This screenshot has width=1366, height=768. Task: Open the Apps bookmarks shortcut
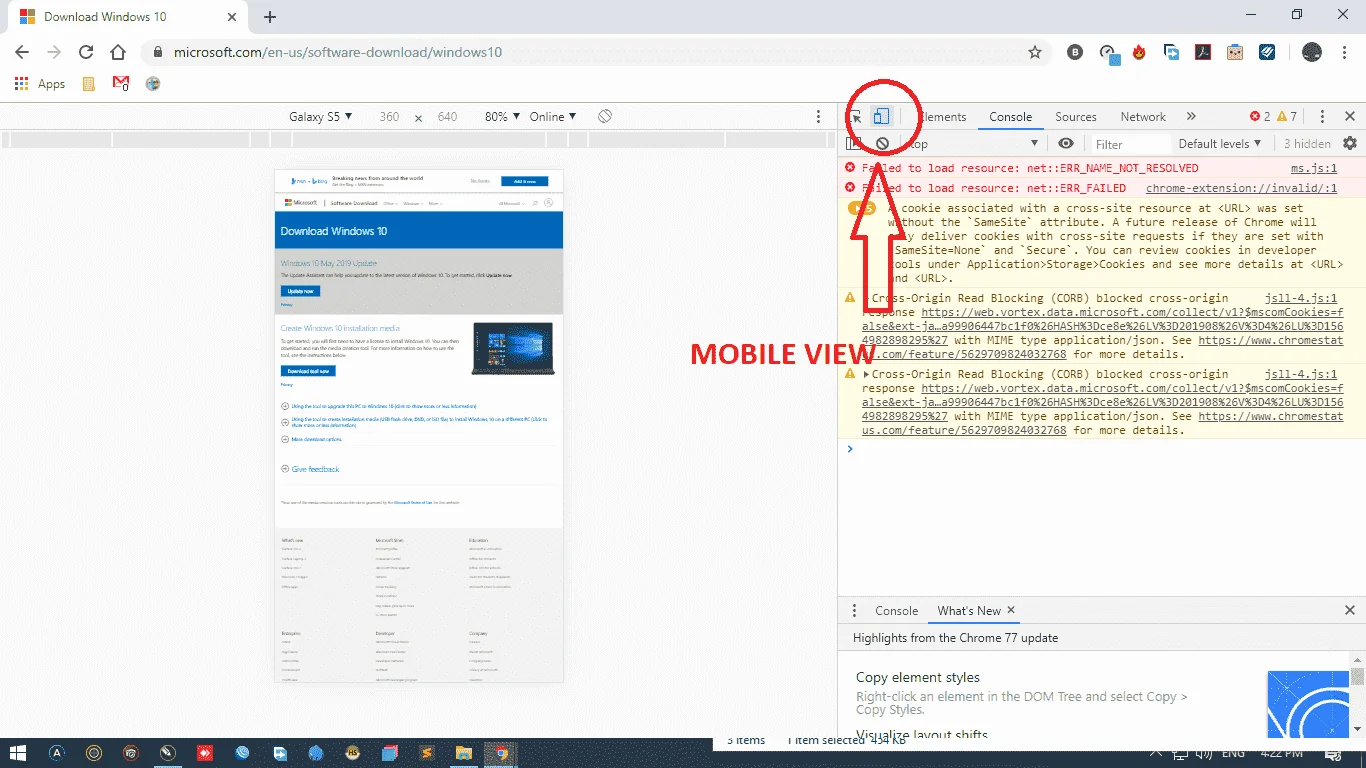click(41, 84)
